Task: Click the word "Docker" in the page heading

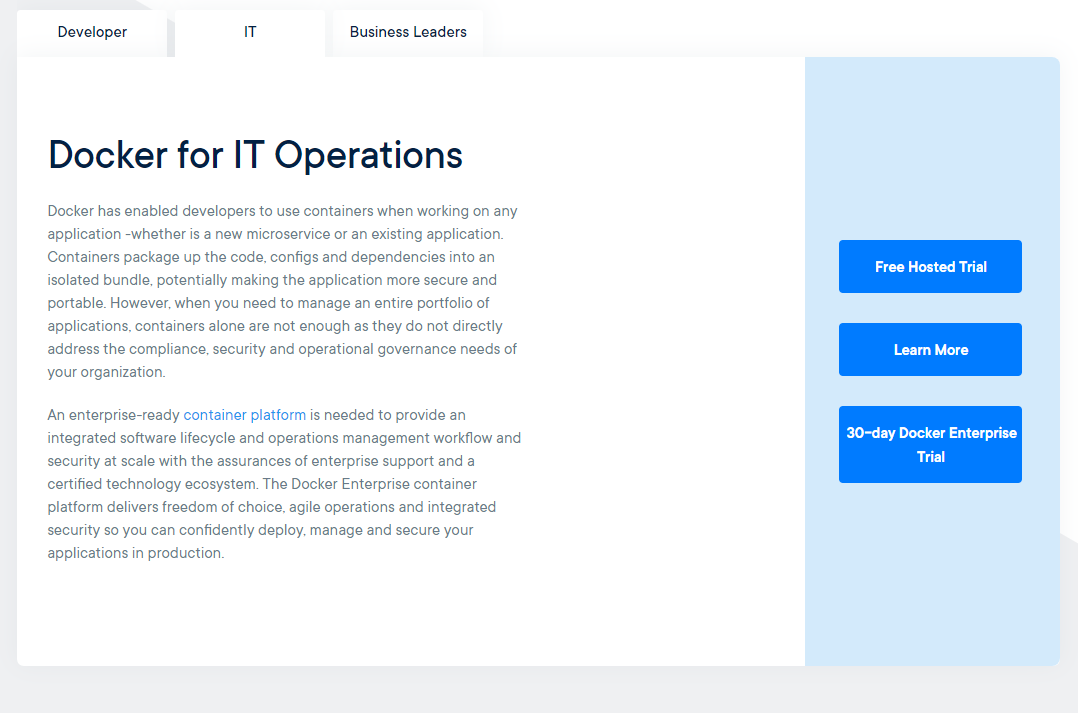Action: point(107,155)
